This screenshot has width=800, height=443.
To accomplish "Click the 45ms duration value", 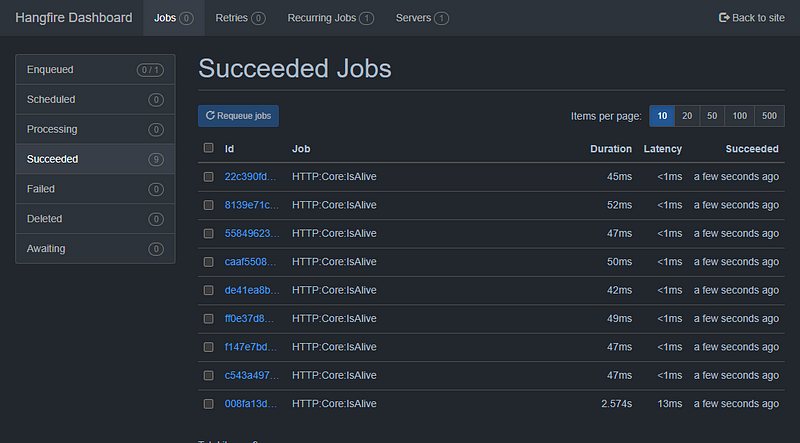I will pos(619,177).
